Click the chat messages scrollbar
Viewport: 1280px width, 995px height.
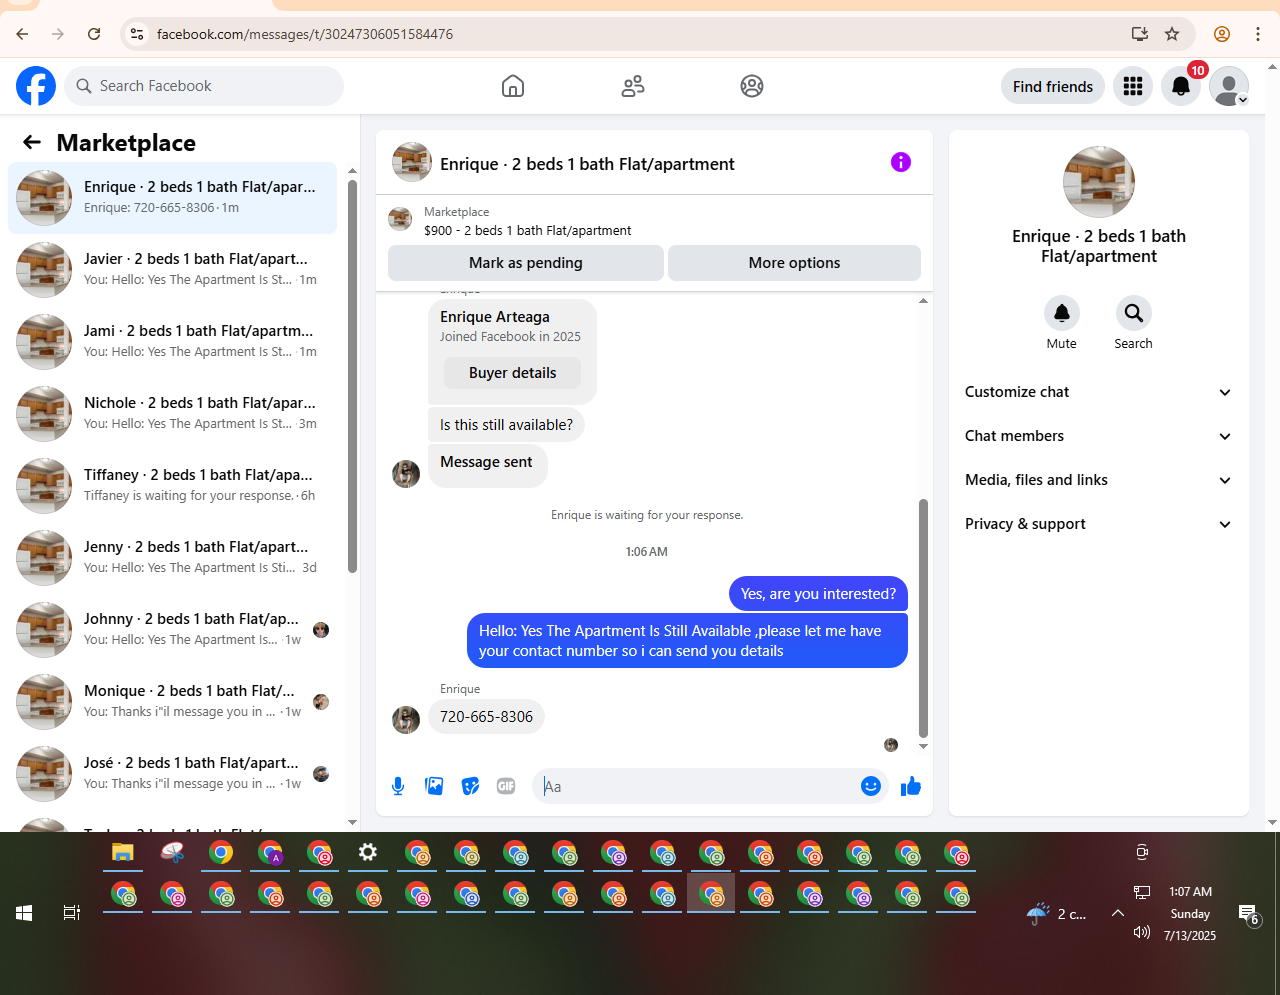pos(923,618)
